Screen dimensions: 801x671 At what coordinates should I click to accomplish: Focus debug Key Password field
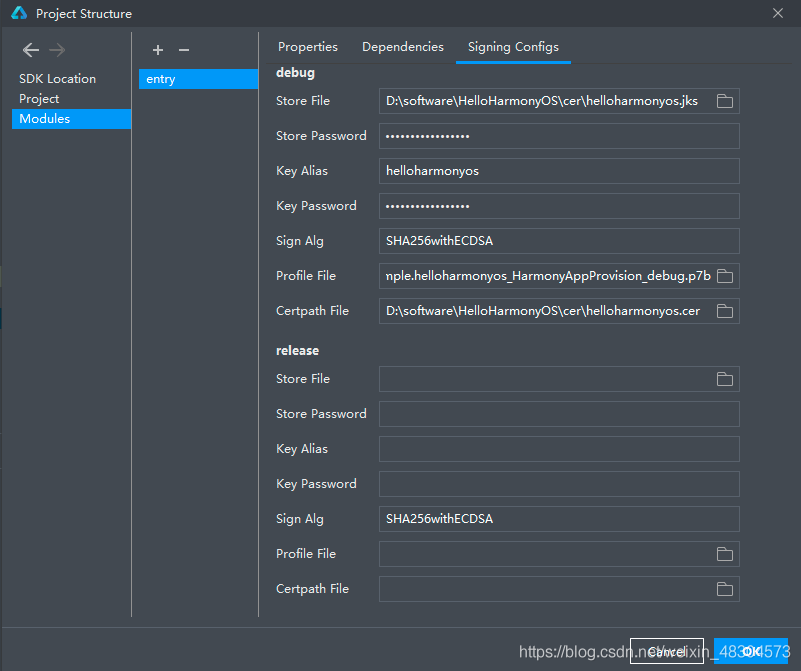click(x=559, y=206)
